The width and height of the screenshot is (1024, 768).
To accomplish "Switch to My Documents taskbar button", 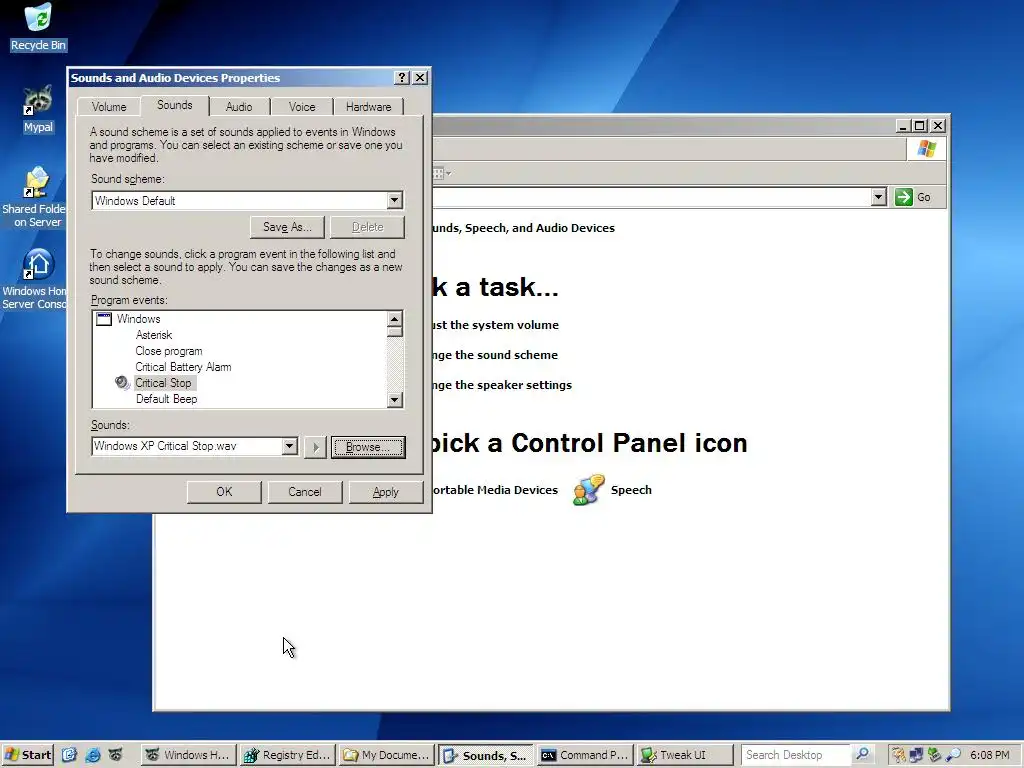I will coord(386,755).
